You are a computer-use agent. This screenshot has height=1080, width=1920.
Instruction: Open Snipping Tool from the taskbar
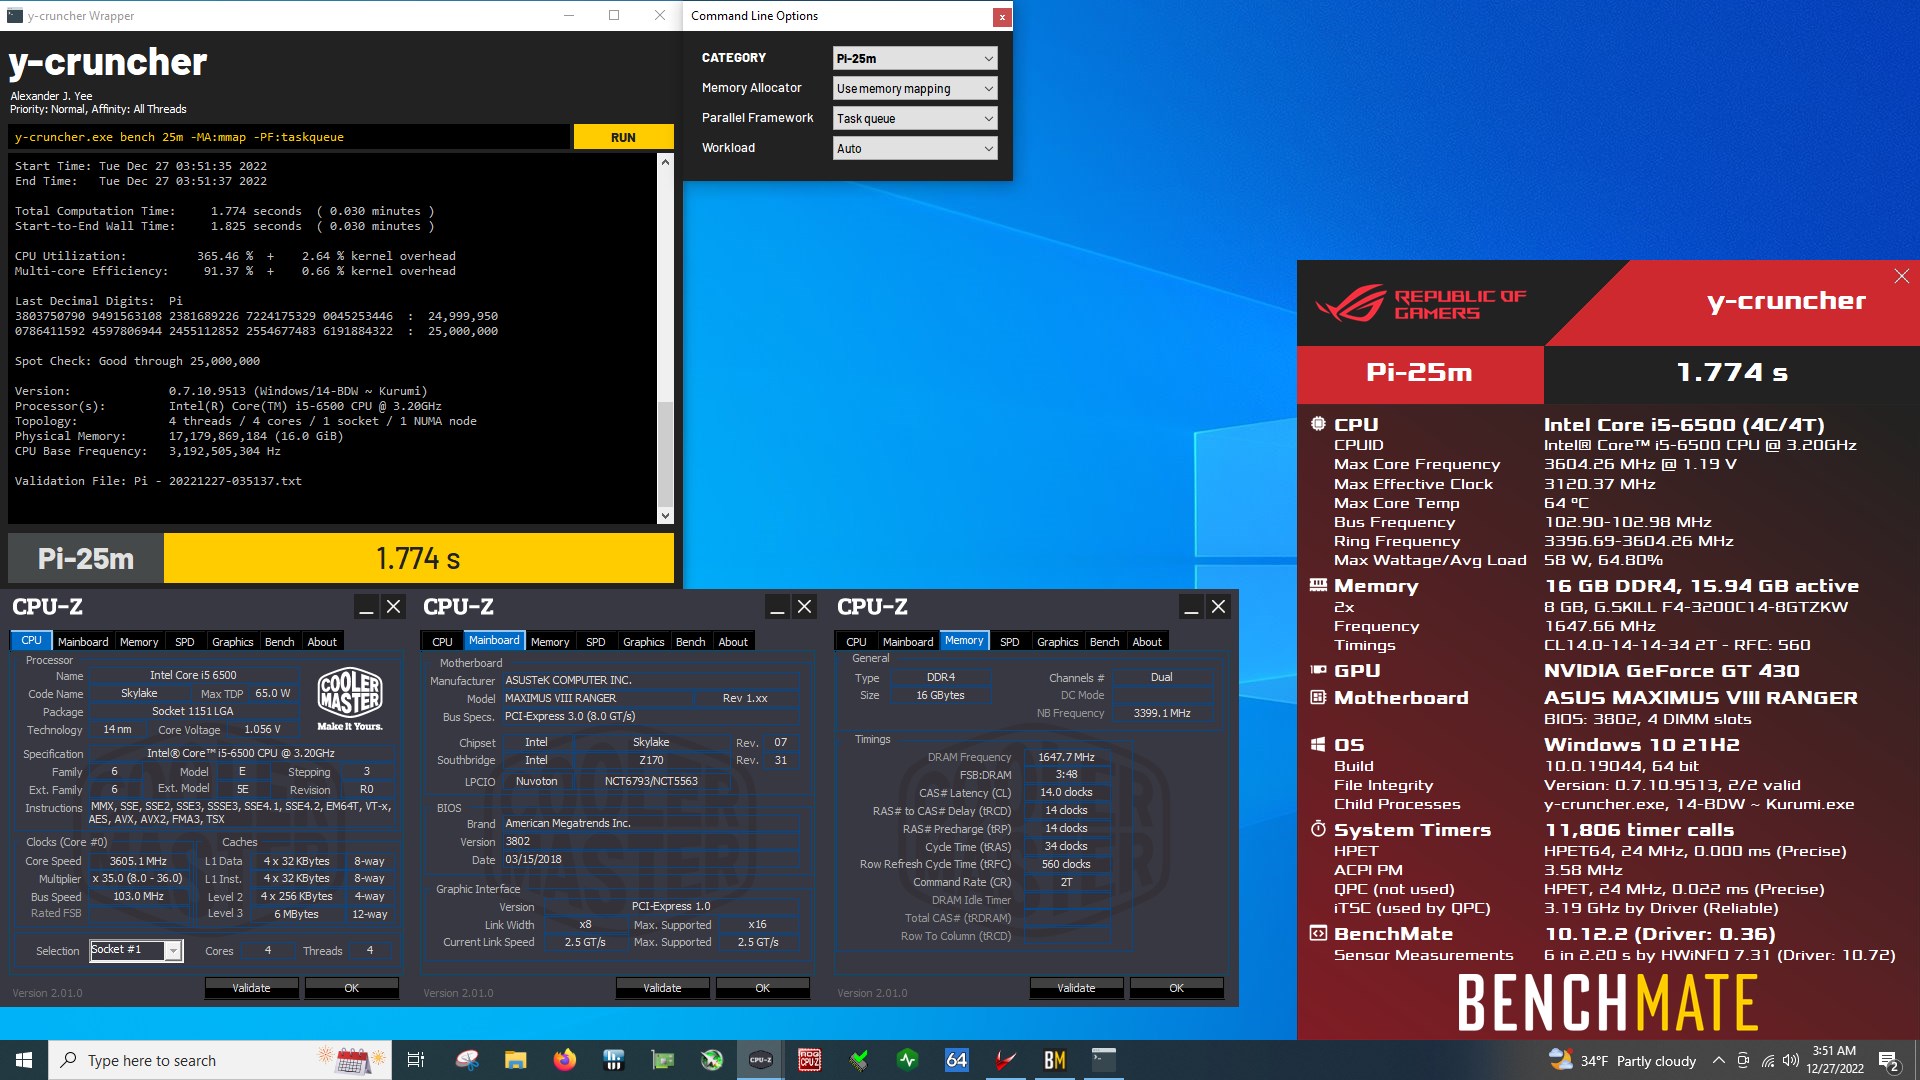(x=467, y=1060)
